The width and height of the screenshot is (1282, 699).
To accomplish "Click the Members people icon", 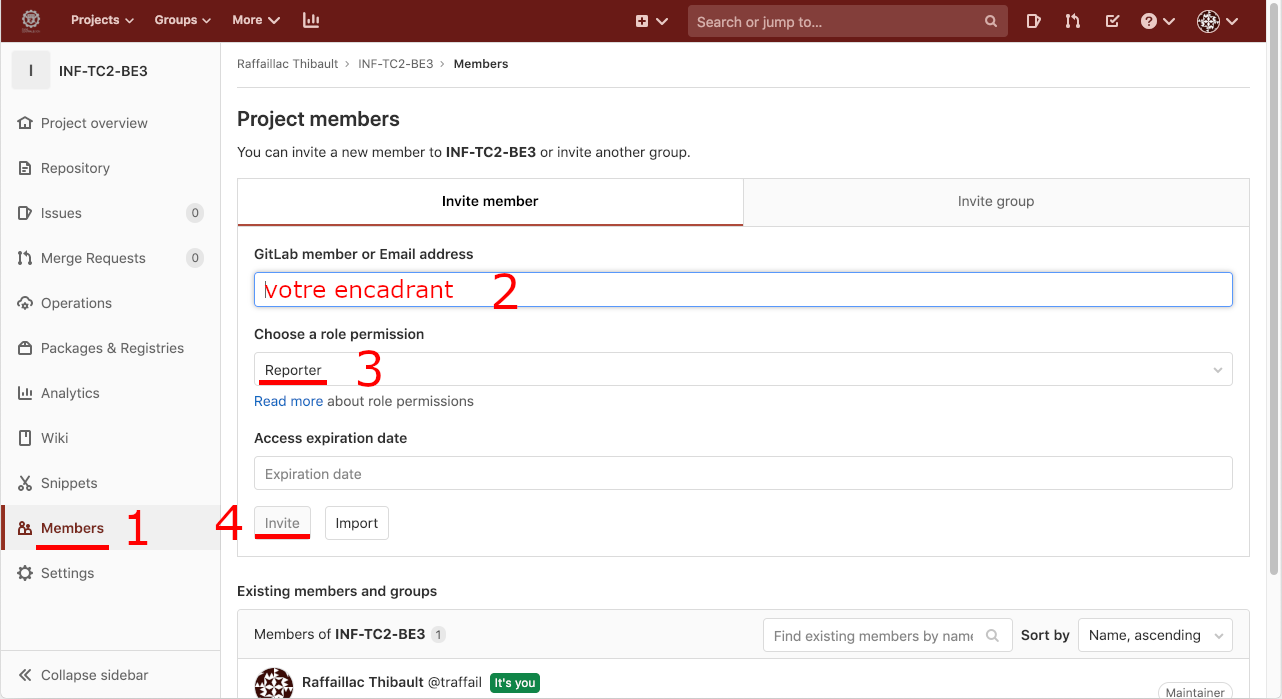I will 25,528.
